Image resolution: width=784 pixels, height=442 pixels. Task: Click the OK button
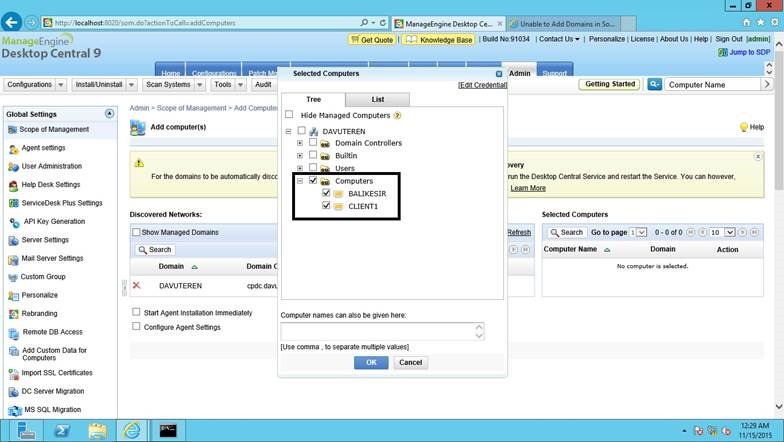(x=371, y=362)
